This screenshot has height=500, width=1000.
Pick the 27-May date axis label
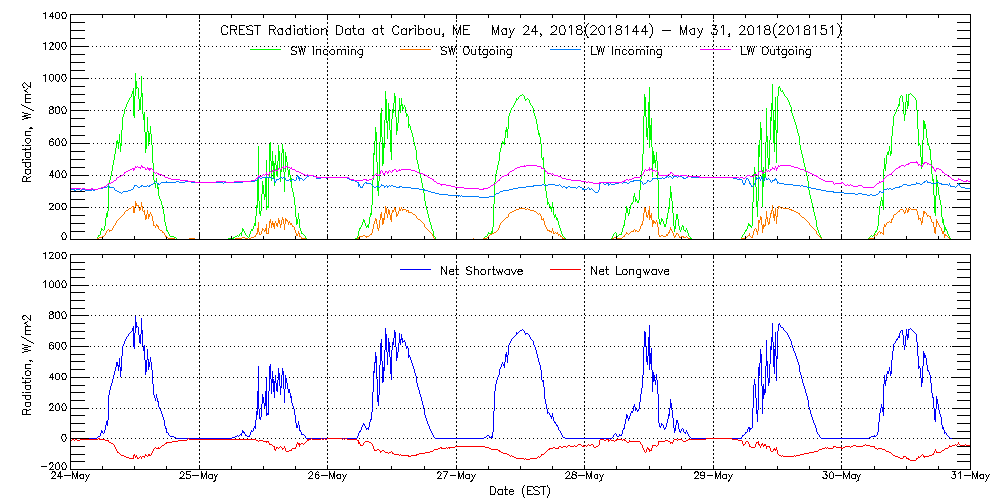point(456,477)
